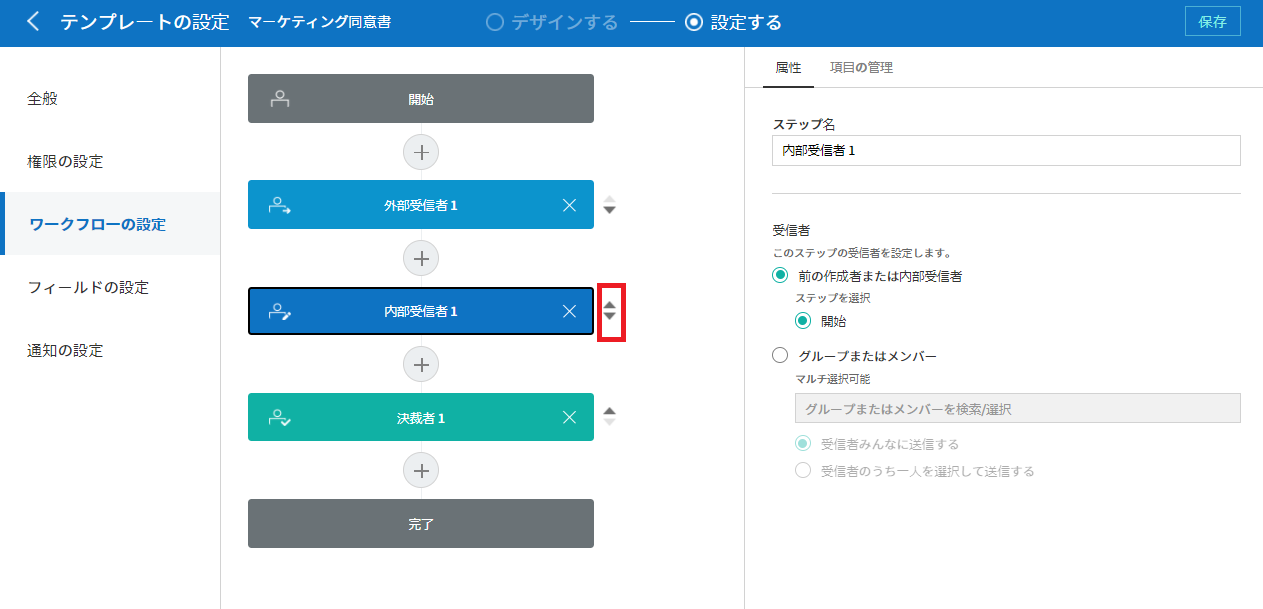Screen dimensions: 1263x609
Task: Edit the ステップ名 text field
Action: [1006, 150]
